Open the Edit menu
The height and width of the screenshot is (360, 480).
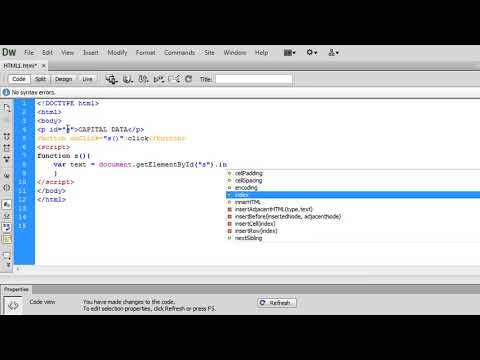pyautogui.click(x=47, y=53)
